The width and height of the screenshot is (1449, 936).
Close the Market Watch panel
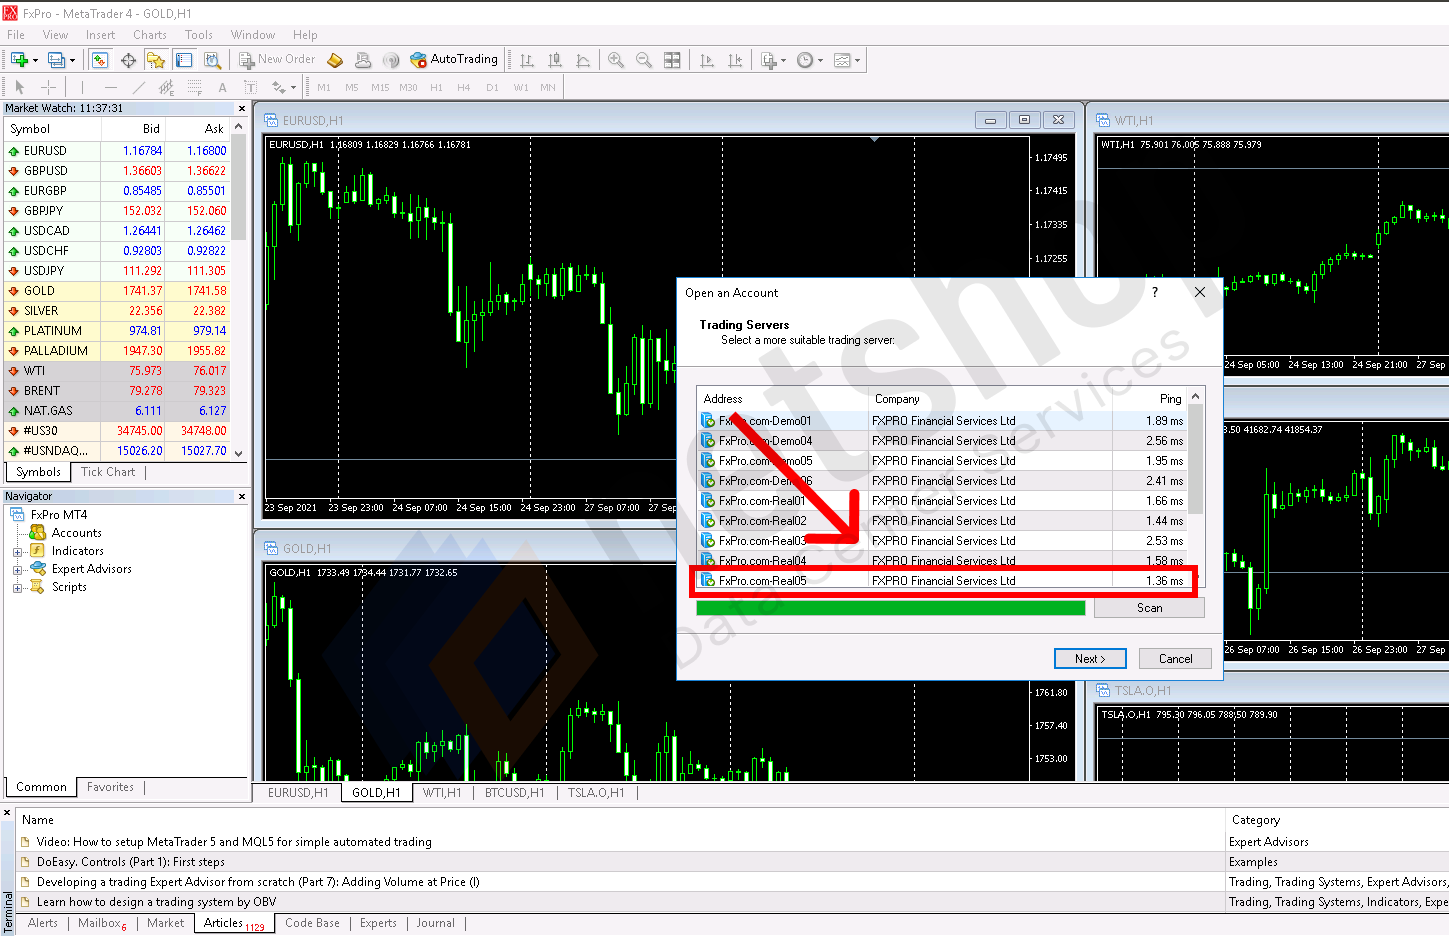[x=242, y=108]
